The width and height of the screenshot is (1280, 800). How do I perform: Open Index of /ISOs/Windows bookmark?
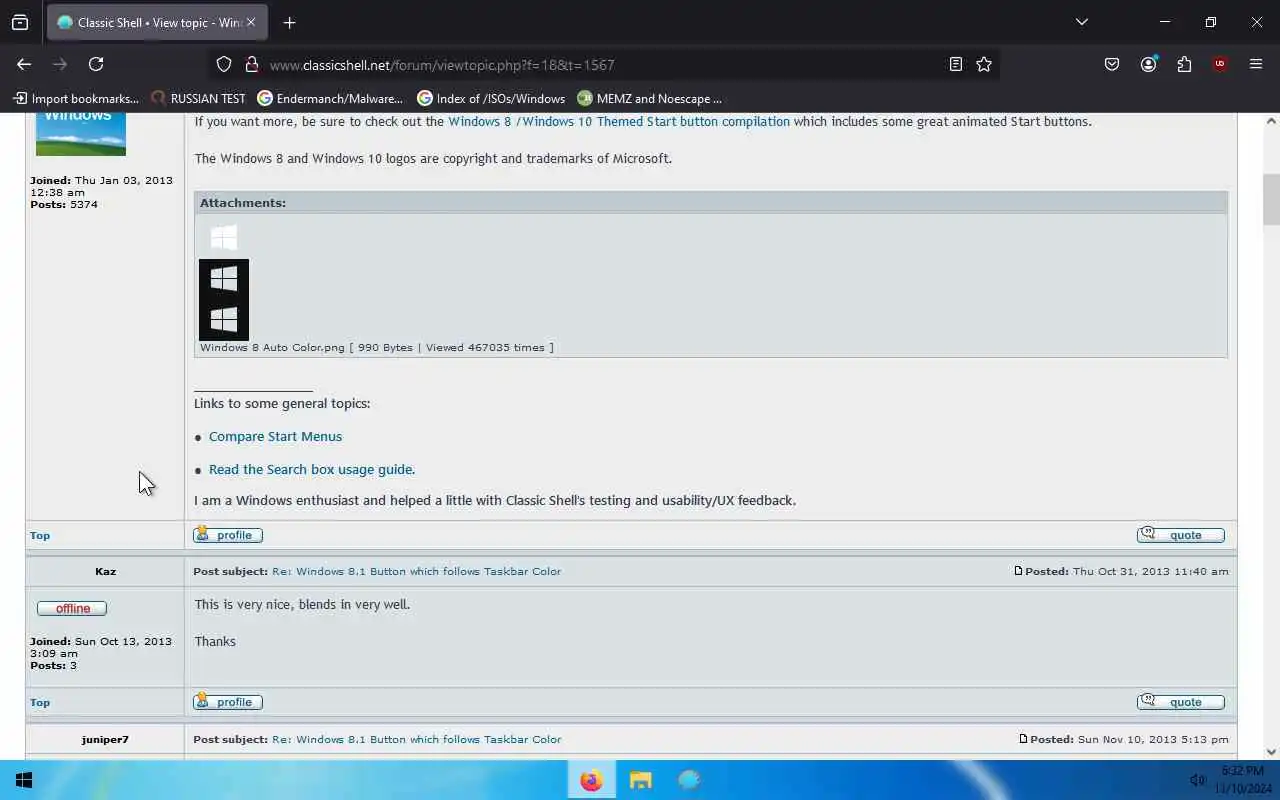pos(491,98)
